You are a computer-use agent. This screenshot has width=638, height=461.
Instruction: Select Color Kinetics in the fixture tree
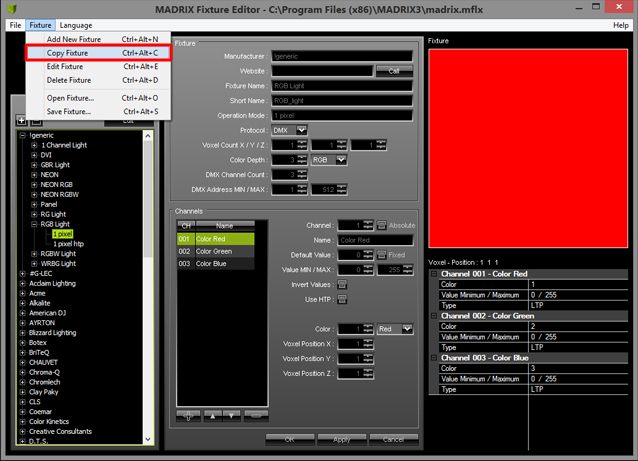(49, 422)
